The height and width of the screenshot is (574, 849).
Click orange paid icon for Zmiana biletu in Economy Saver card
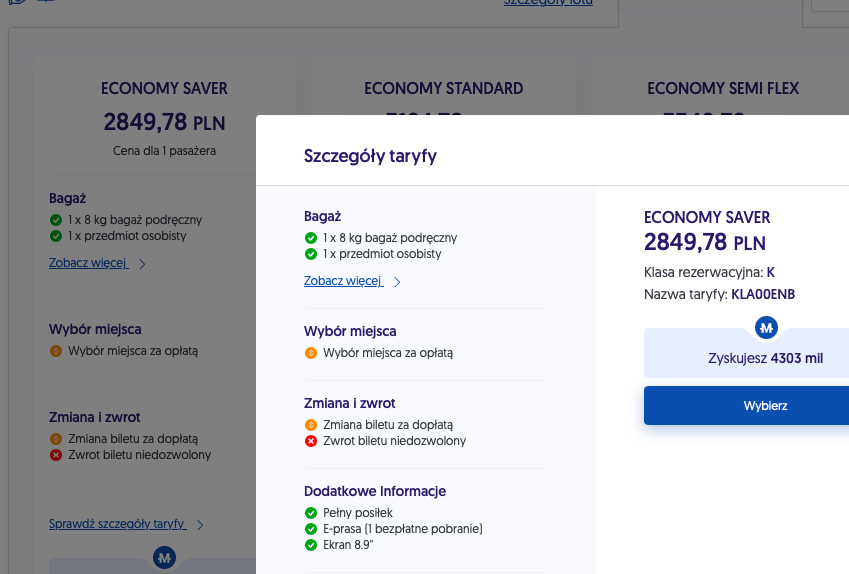(x=56, y=439)
